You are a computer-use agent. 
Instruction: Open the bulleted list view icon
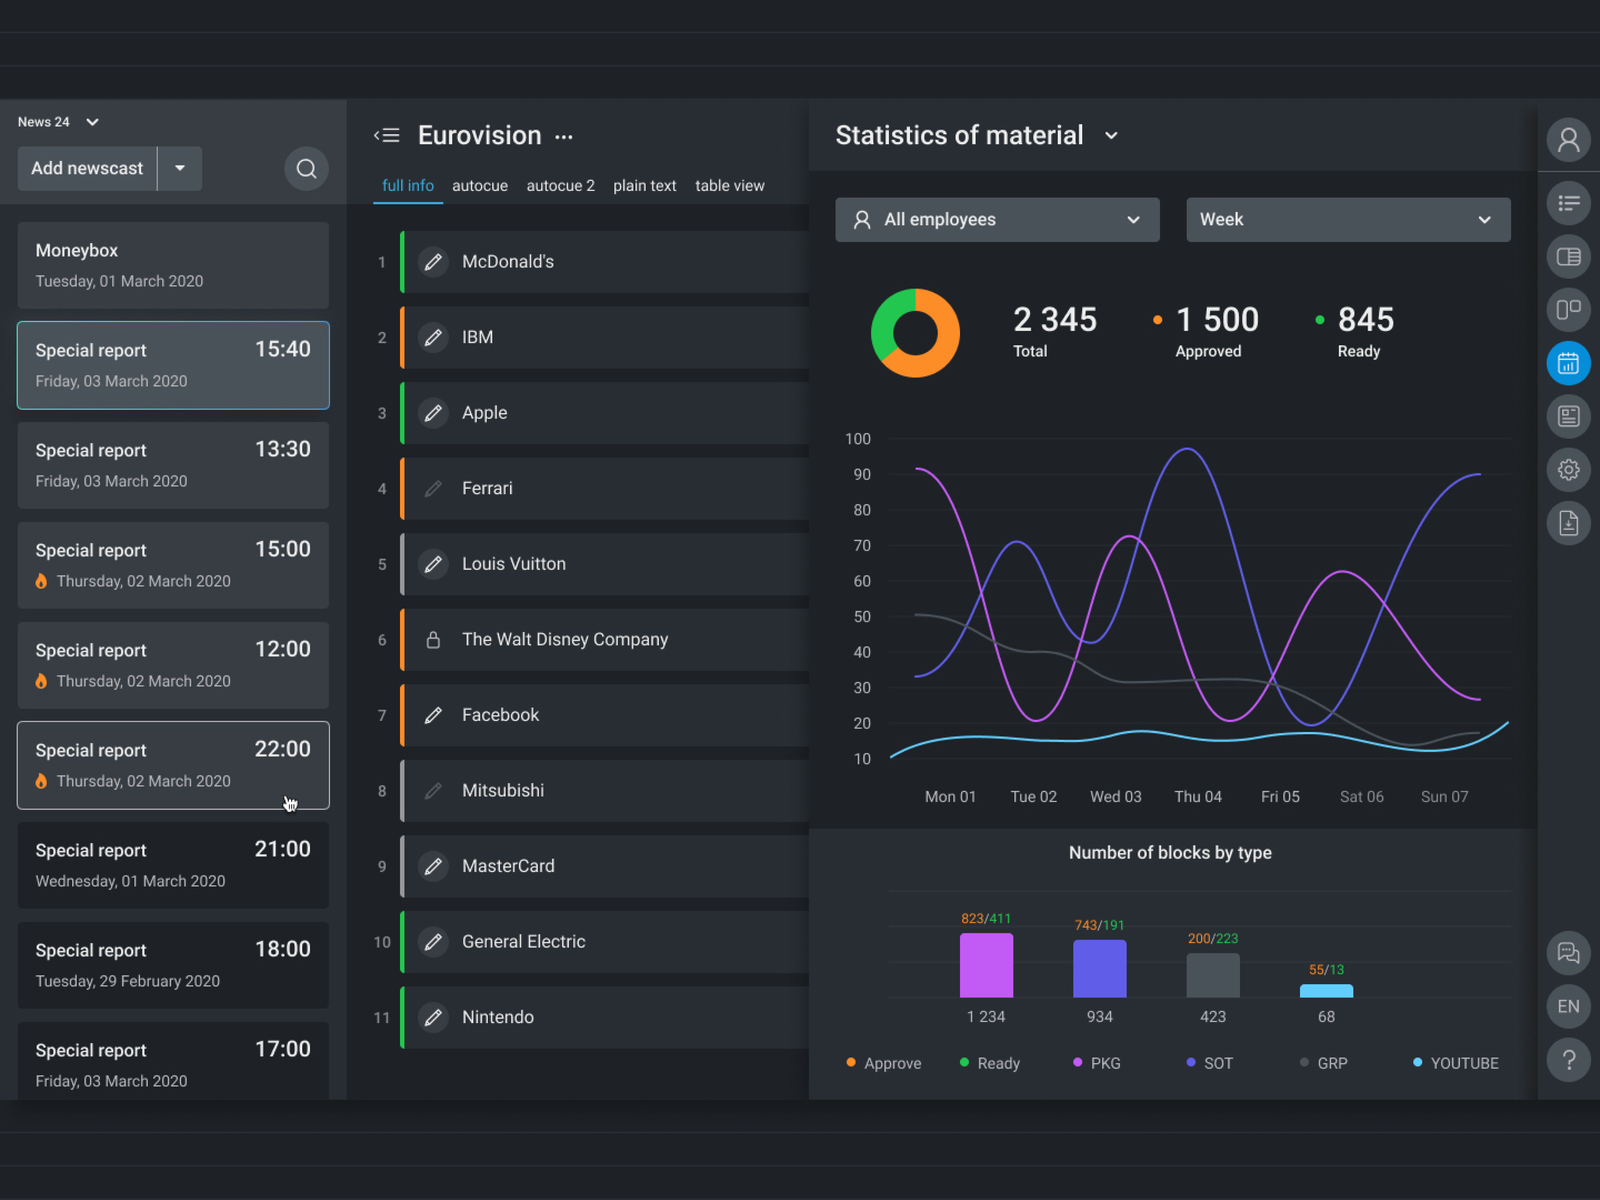coord(1568,203)
